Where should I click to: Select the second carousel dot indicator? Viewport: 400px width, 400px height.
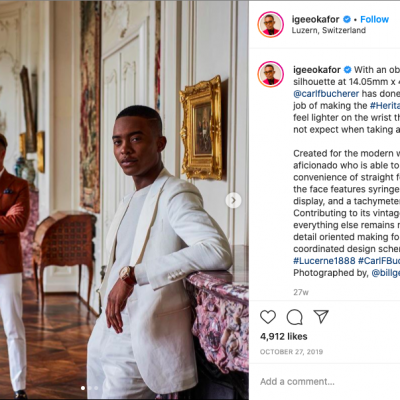click(89, 388)
